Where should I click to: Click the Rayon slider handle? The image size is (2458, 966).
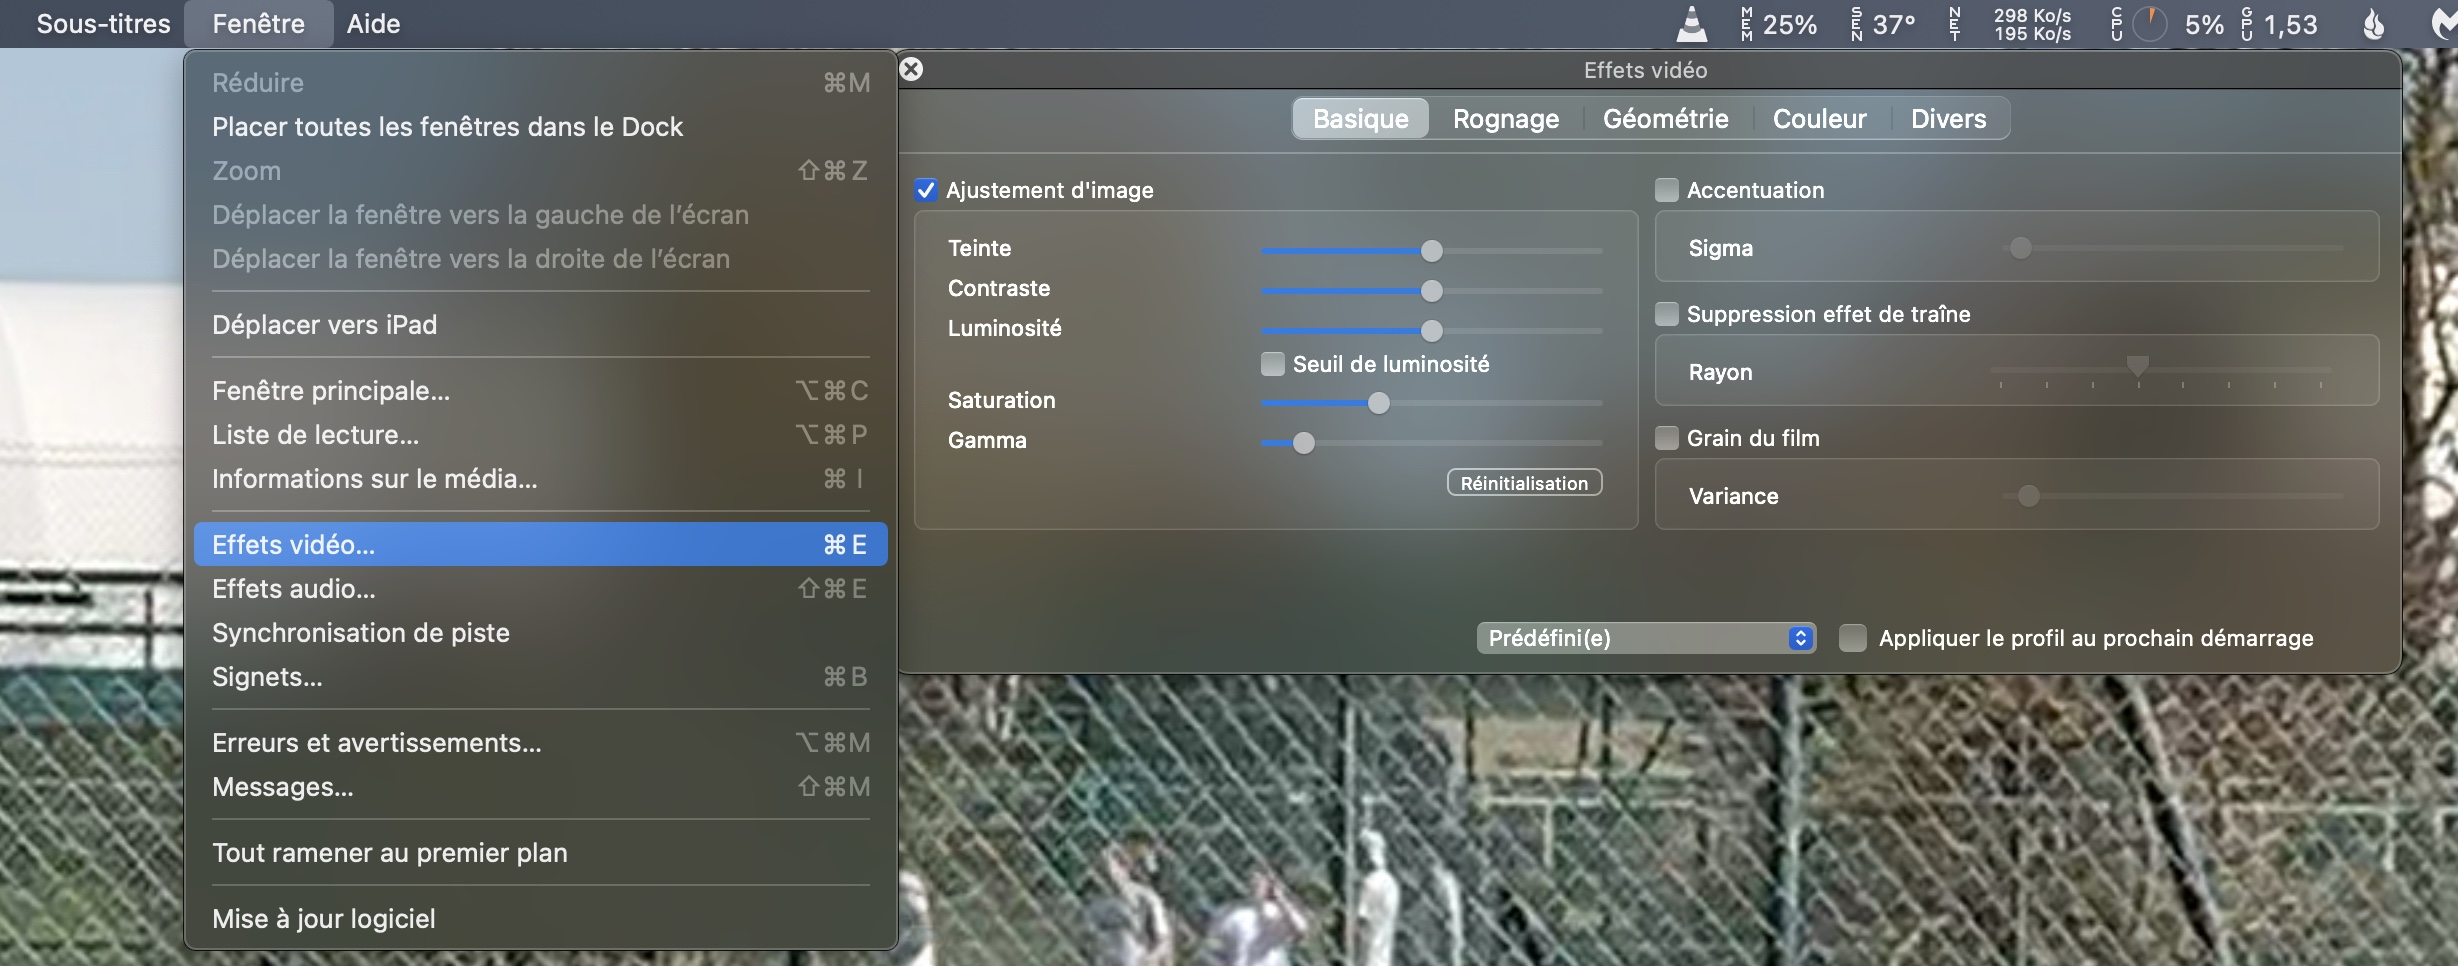tap(2138, 366)
